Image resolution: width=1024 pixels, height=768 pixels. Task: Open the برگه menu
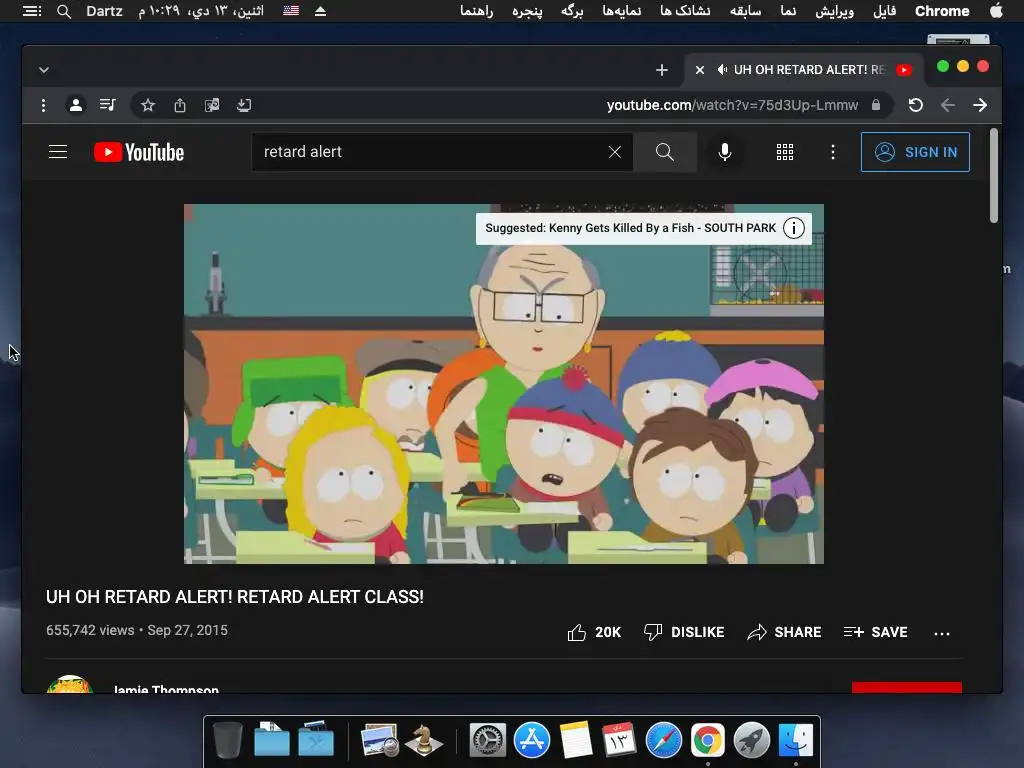tap(572, 11)
